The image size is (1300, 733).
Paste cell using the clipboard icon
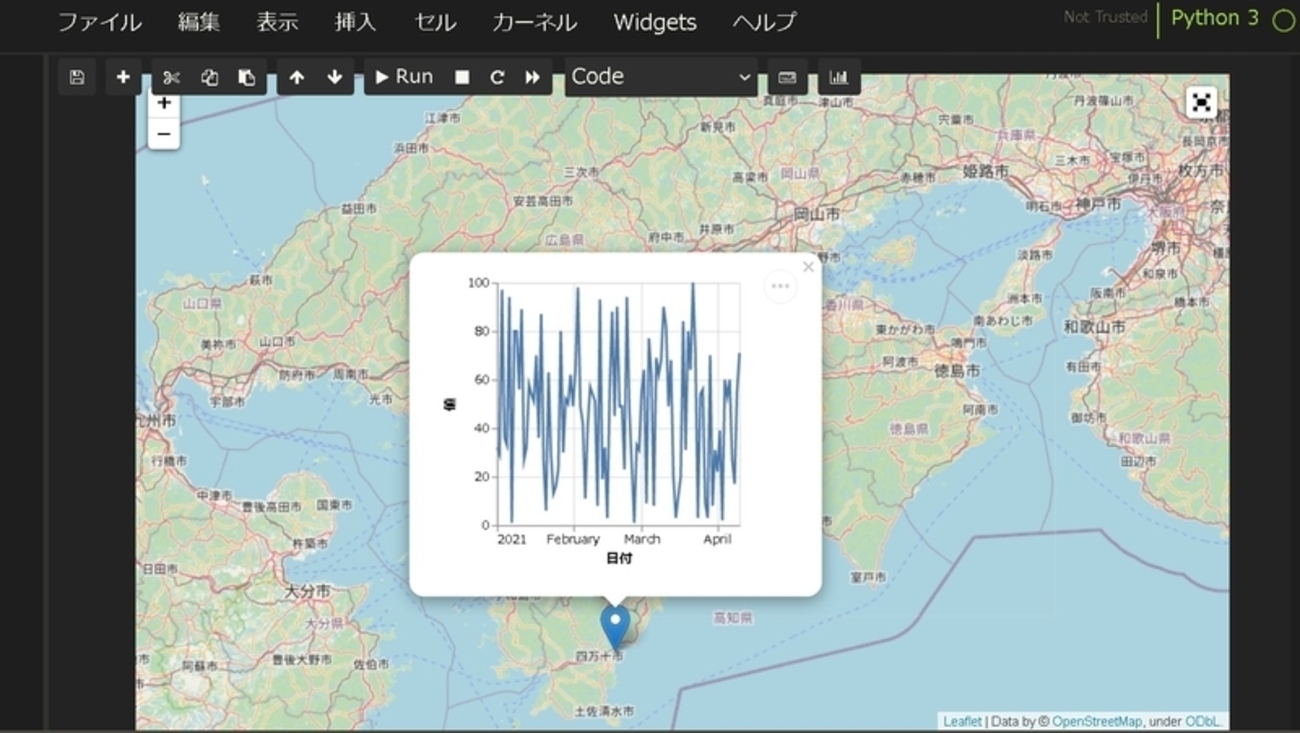pos(246,77)
